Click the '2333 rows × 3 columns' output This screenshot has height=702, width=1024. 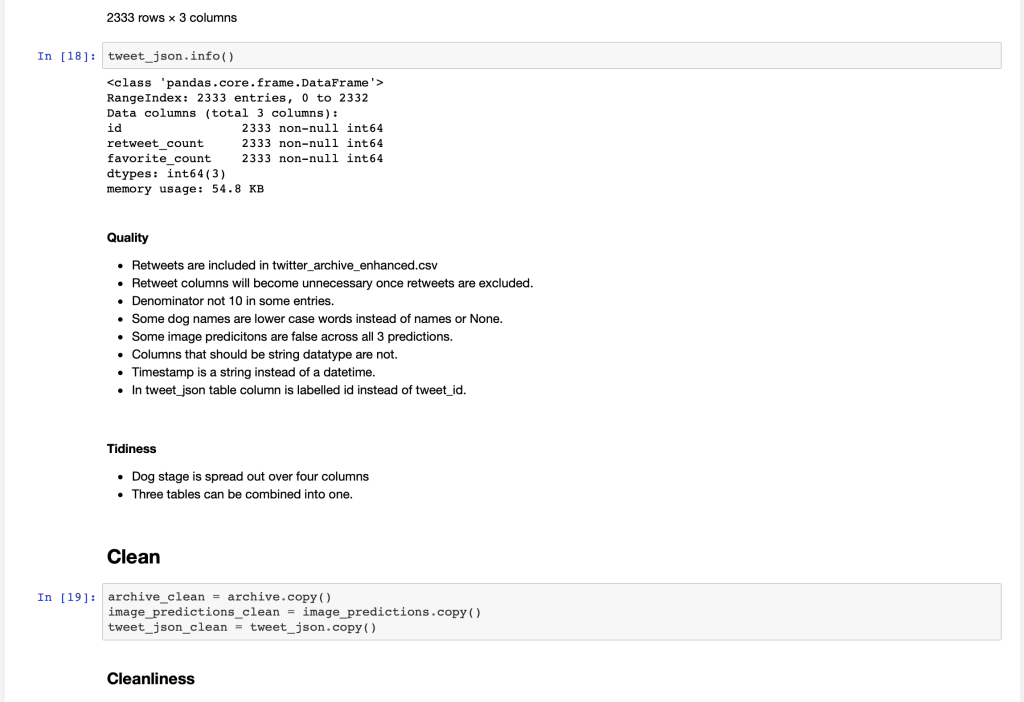coord(171,18)
